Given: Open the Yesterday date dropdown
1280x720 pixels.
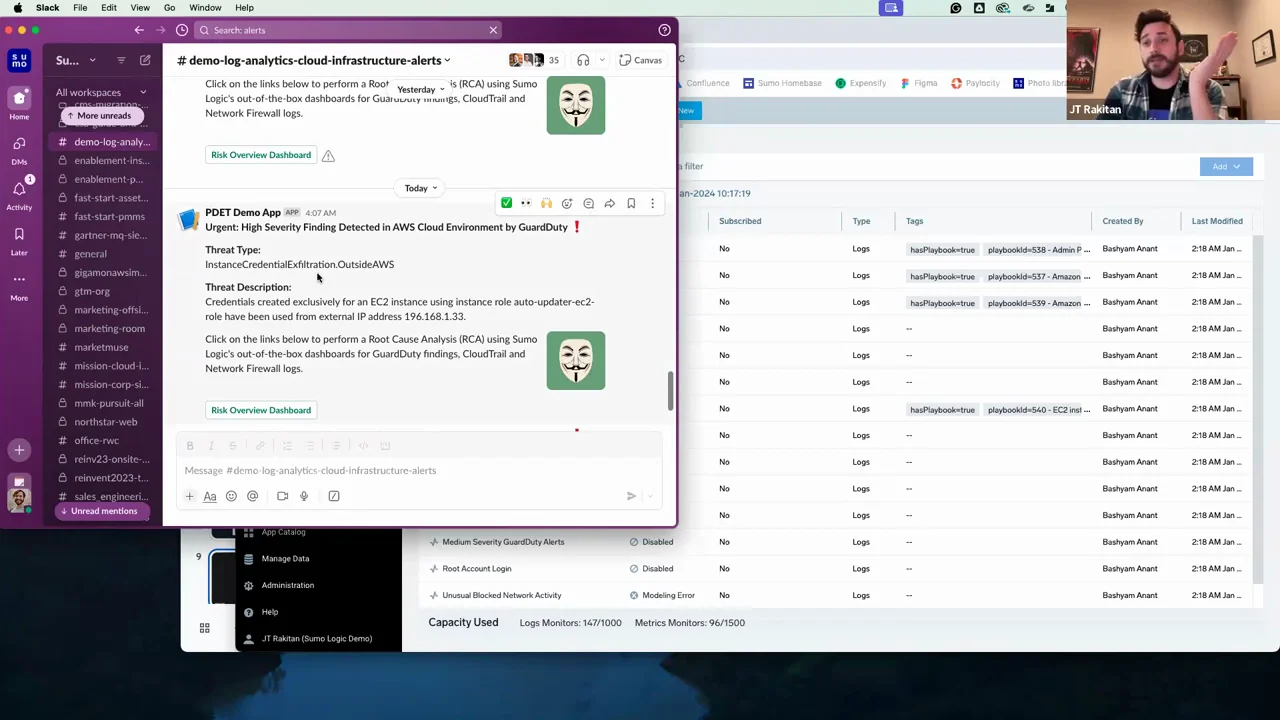Looking at the screenshot, I should (421, 90).
